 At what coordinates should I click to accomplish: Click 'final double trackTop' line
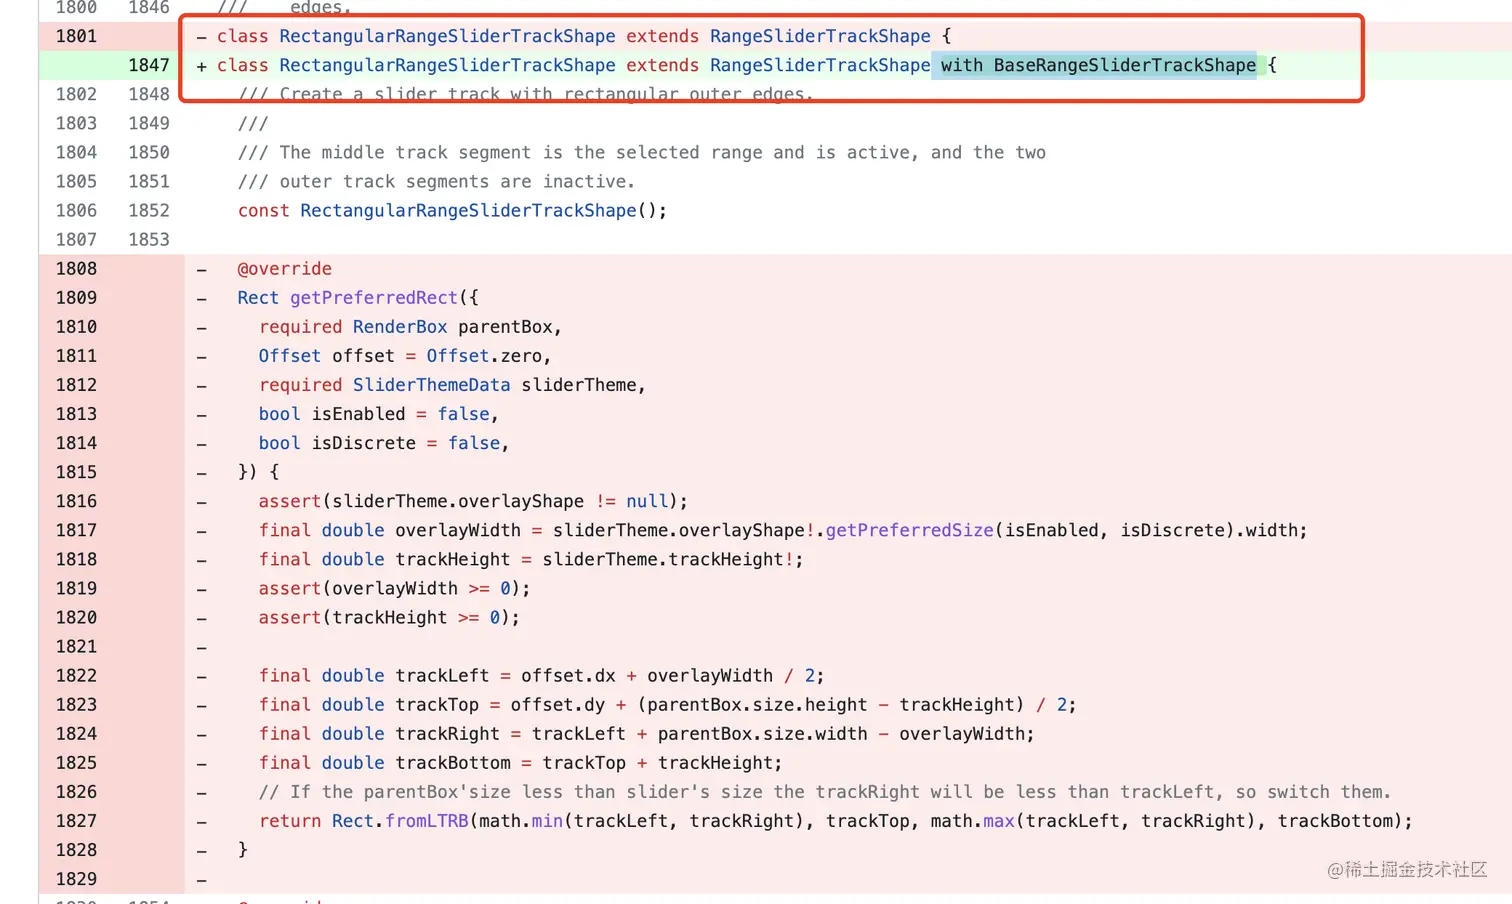click(667, 704)
